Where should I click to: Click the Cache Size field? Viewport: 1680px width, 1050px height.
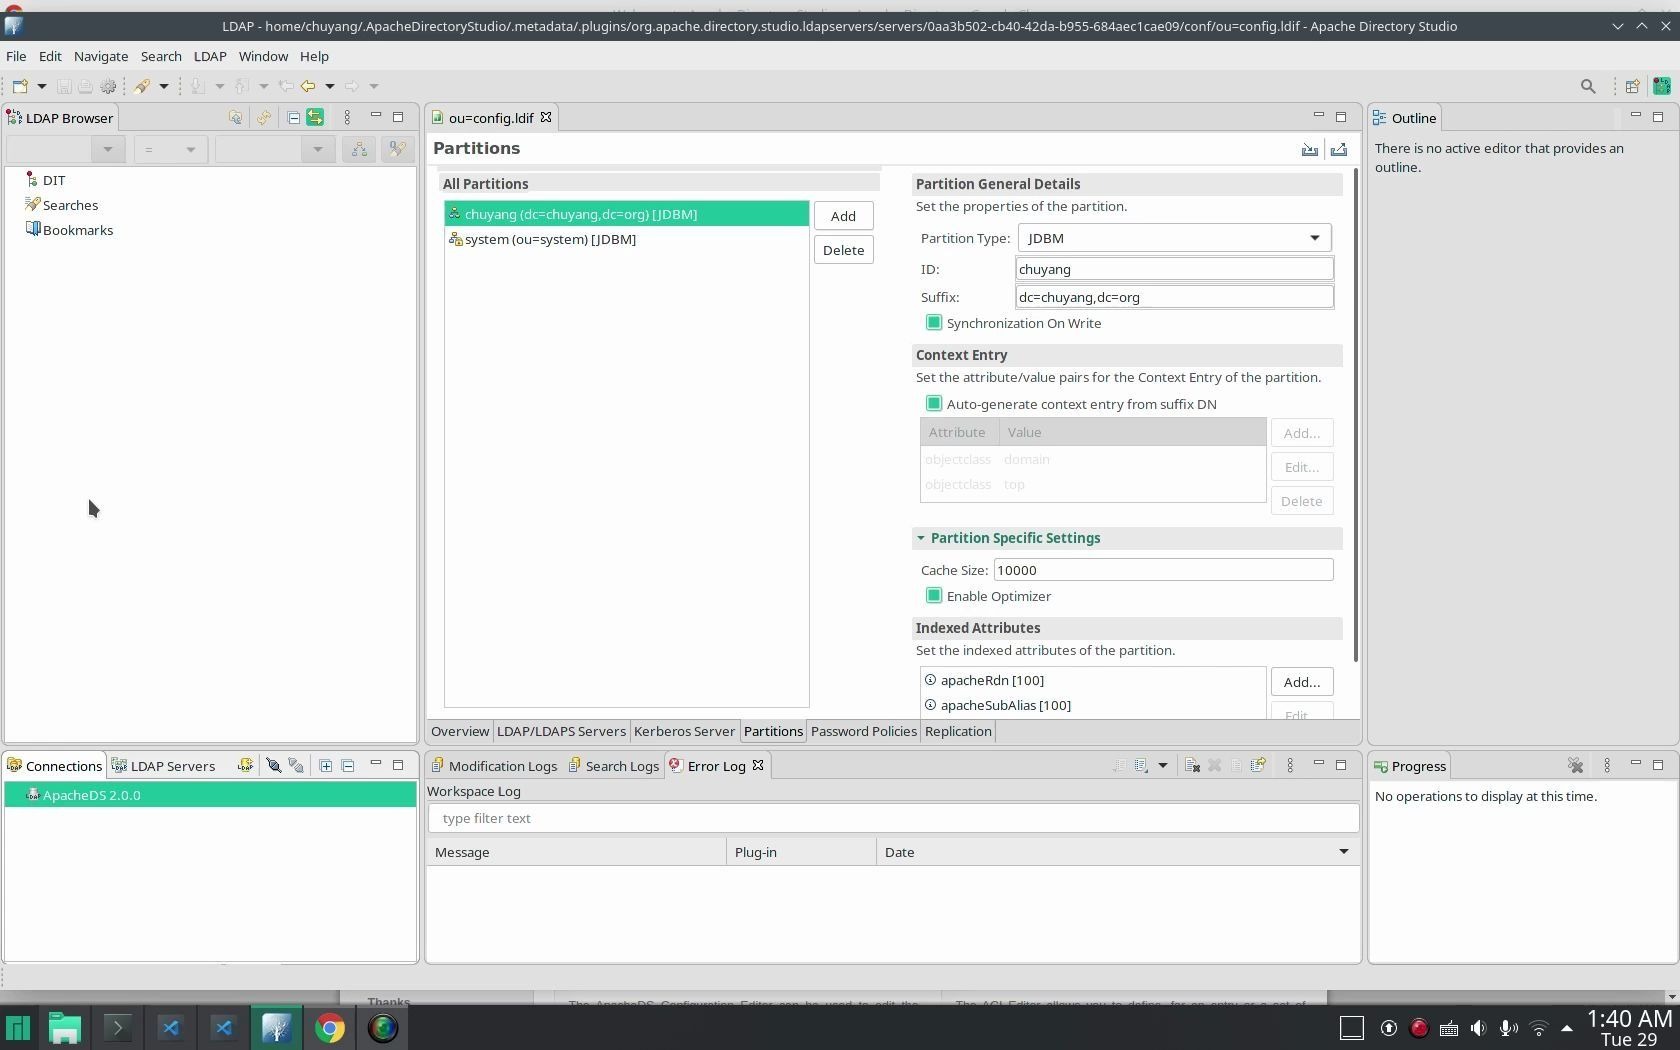coord(1163,570)
